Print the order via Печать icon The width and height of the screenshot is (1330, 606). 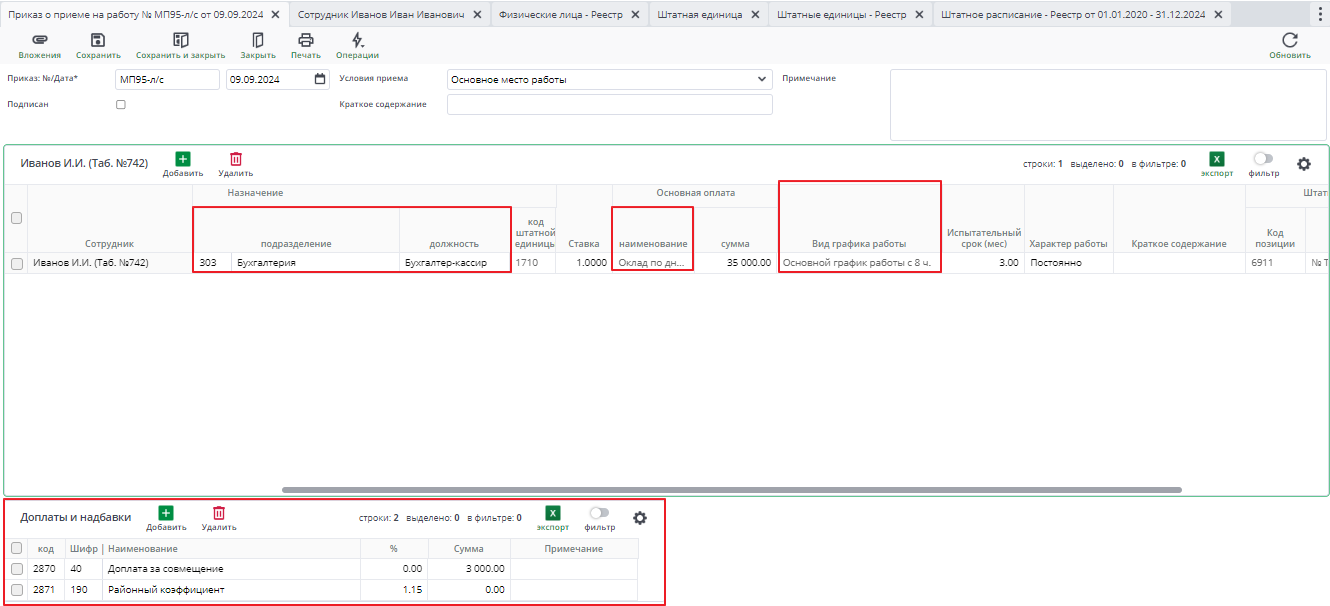pos(306,40)
